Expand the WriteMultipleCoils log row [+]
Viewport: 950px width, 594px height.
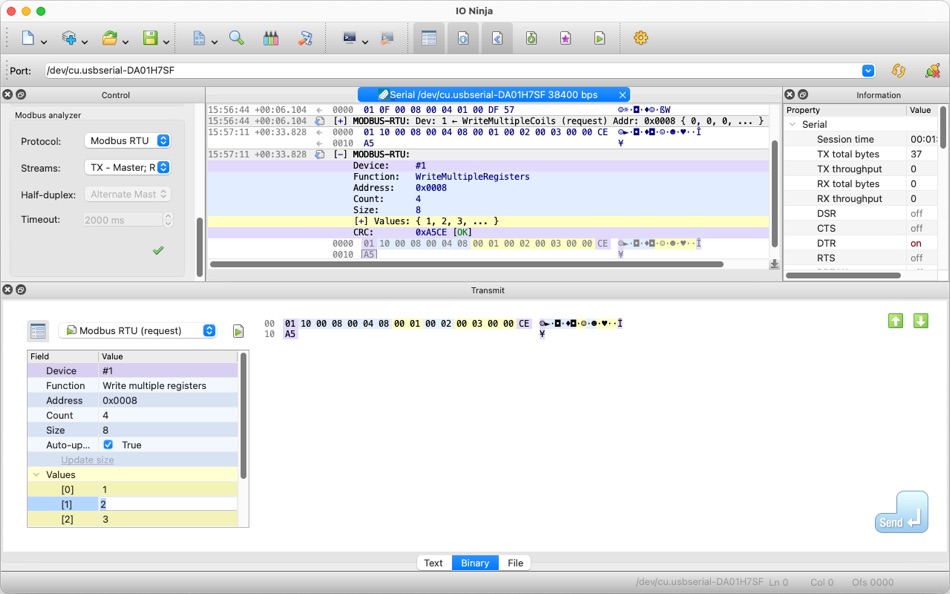tap(340, 121)
